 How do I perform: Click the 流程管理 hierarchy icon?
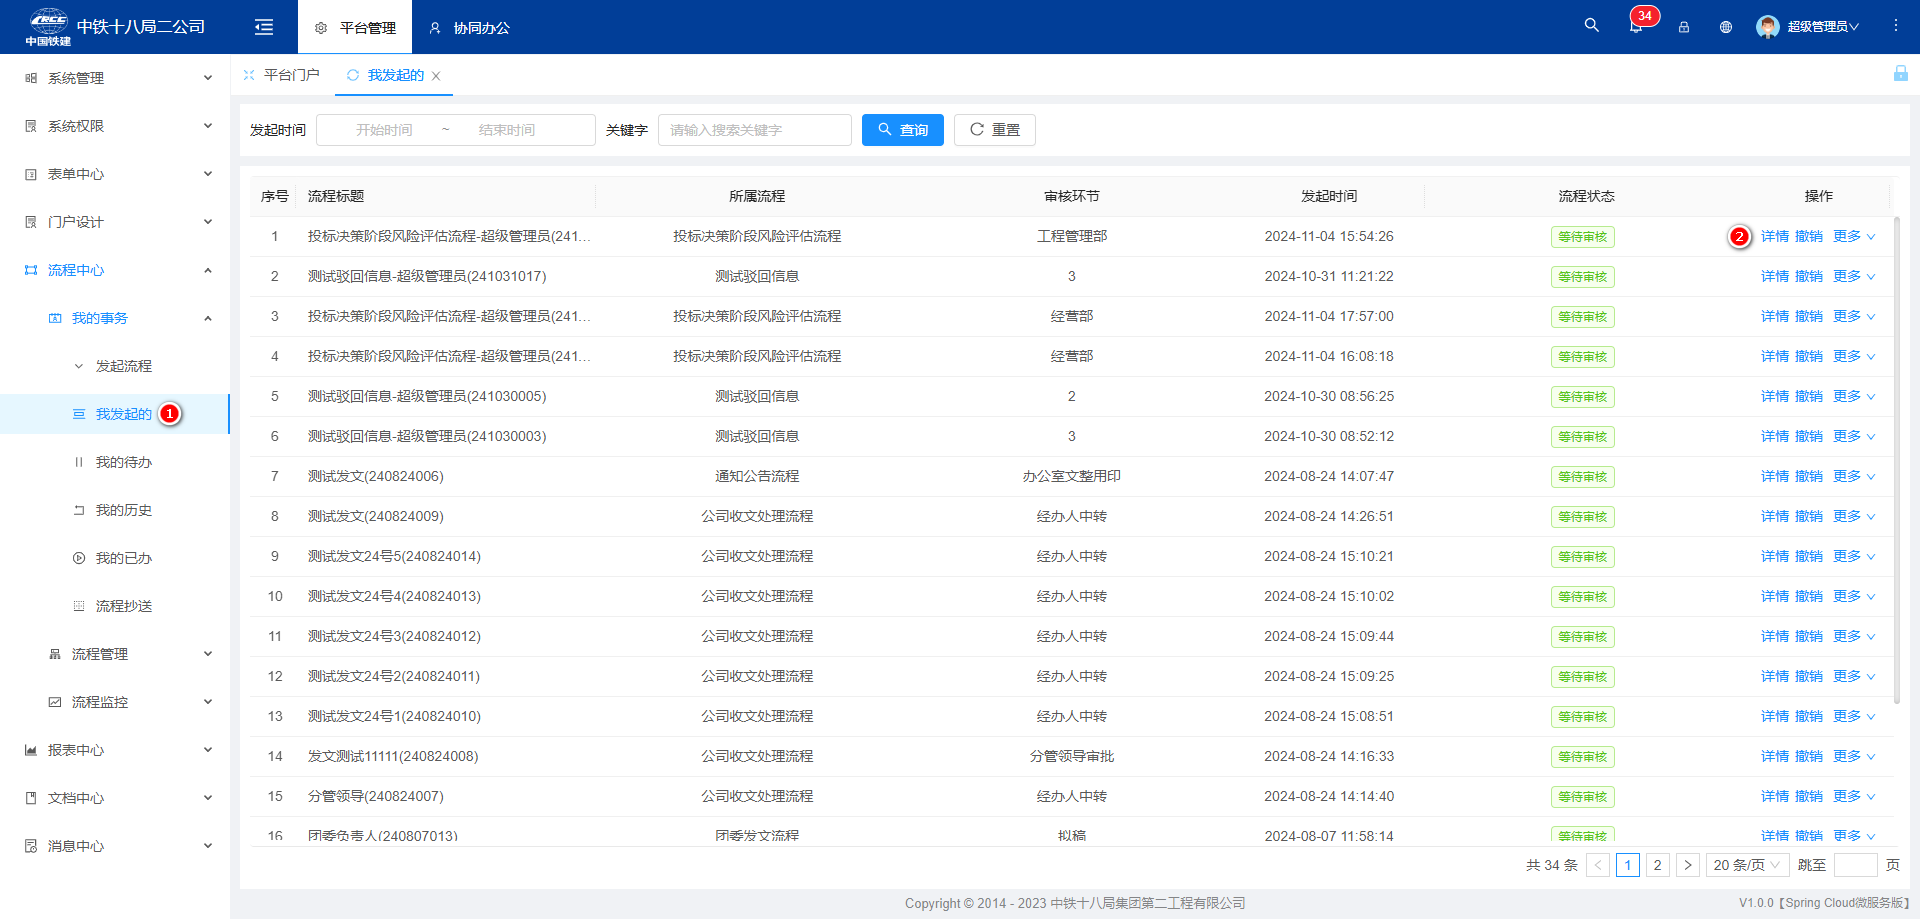55,654
